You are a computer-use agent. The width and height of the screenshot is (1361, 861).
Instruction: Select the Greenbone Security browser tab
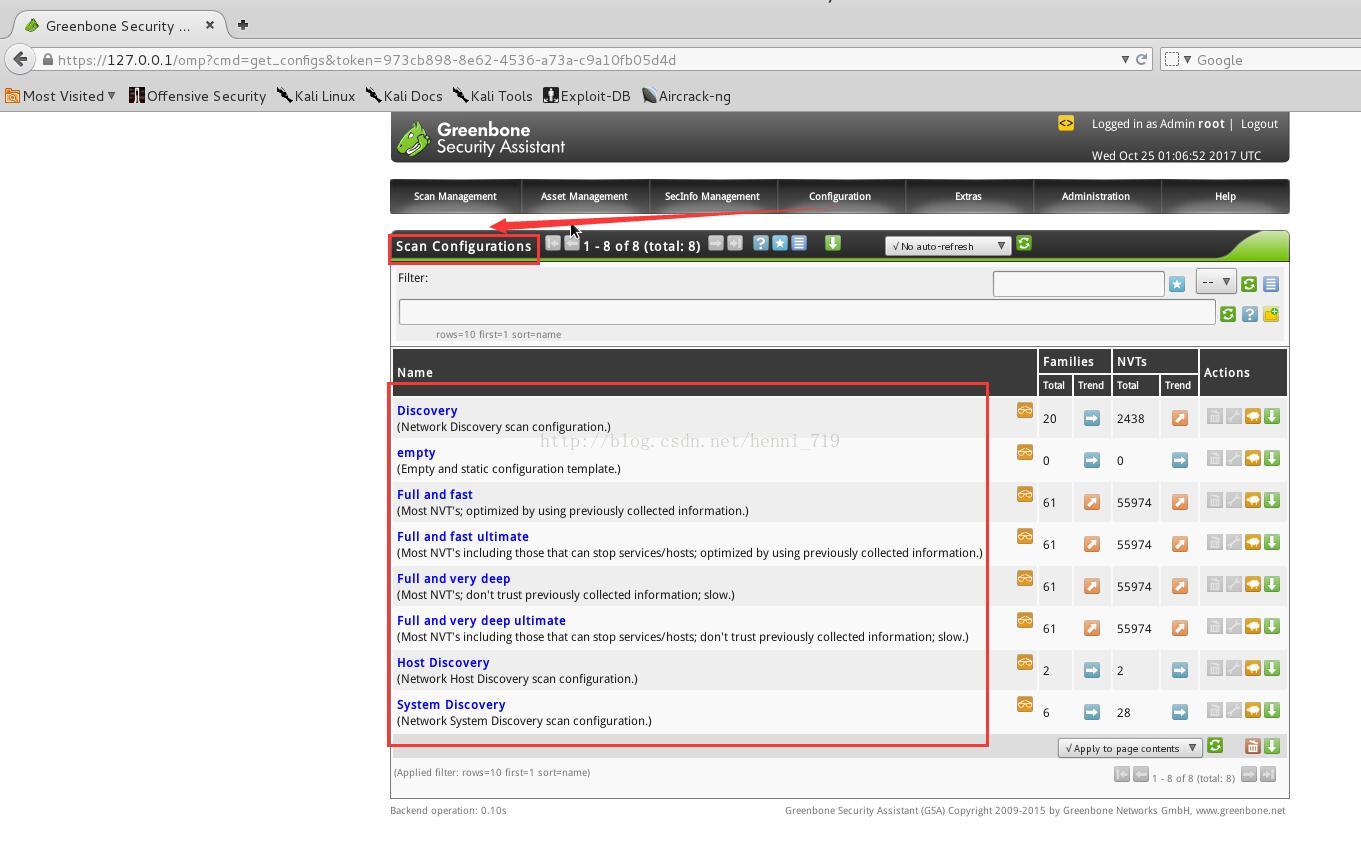(120, 25)
